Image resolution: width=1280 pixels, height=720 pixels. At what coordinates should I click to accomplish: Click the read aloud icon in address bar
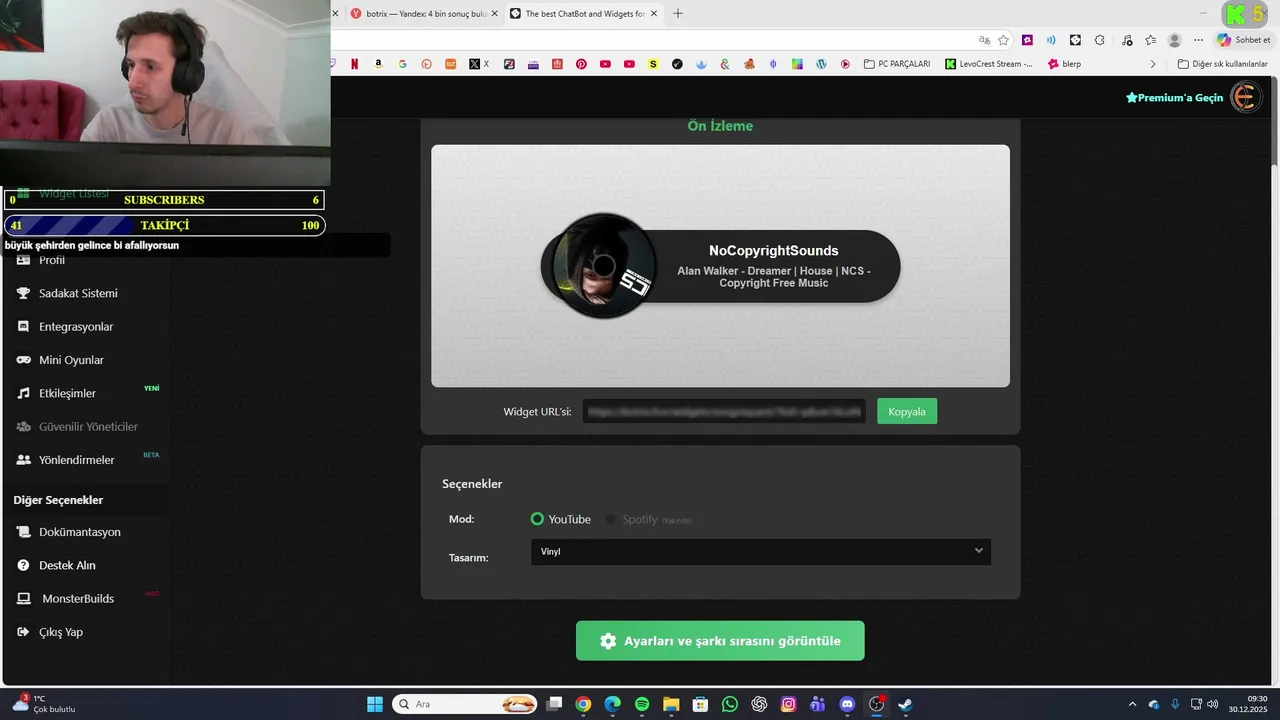1051,40
